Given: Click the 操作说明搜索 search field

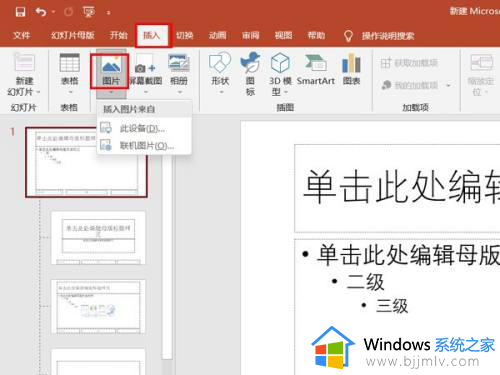Looking at the screenshot, I should coord(388,36).
